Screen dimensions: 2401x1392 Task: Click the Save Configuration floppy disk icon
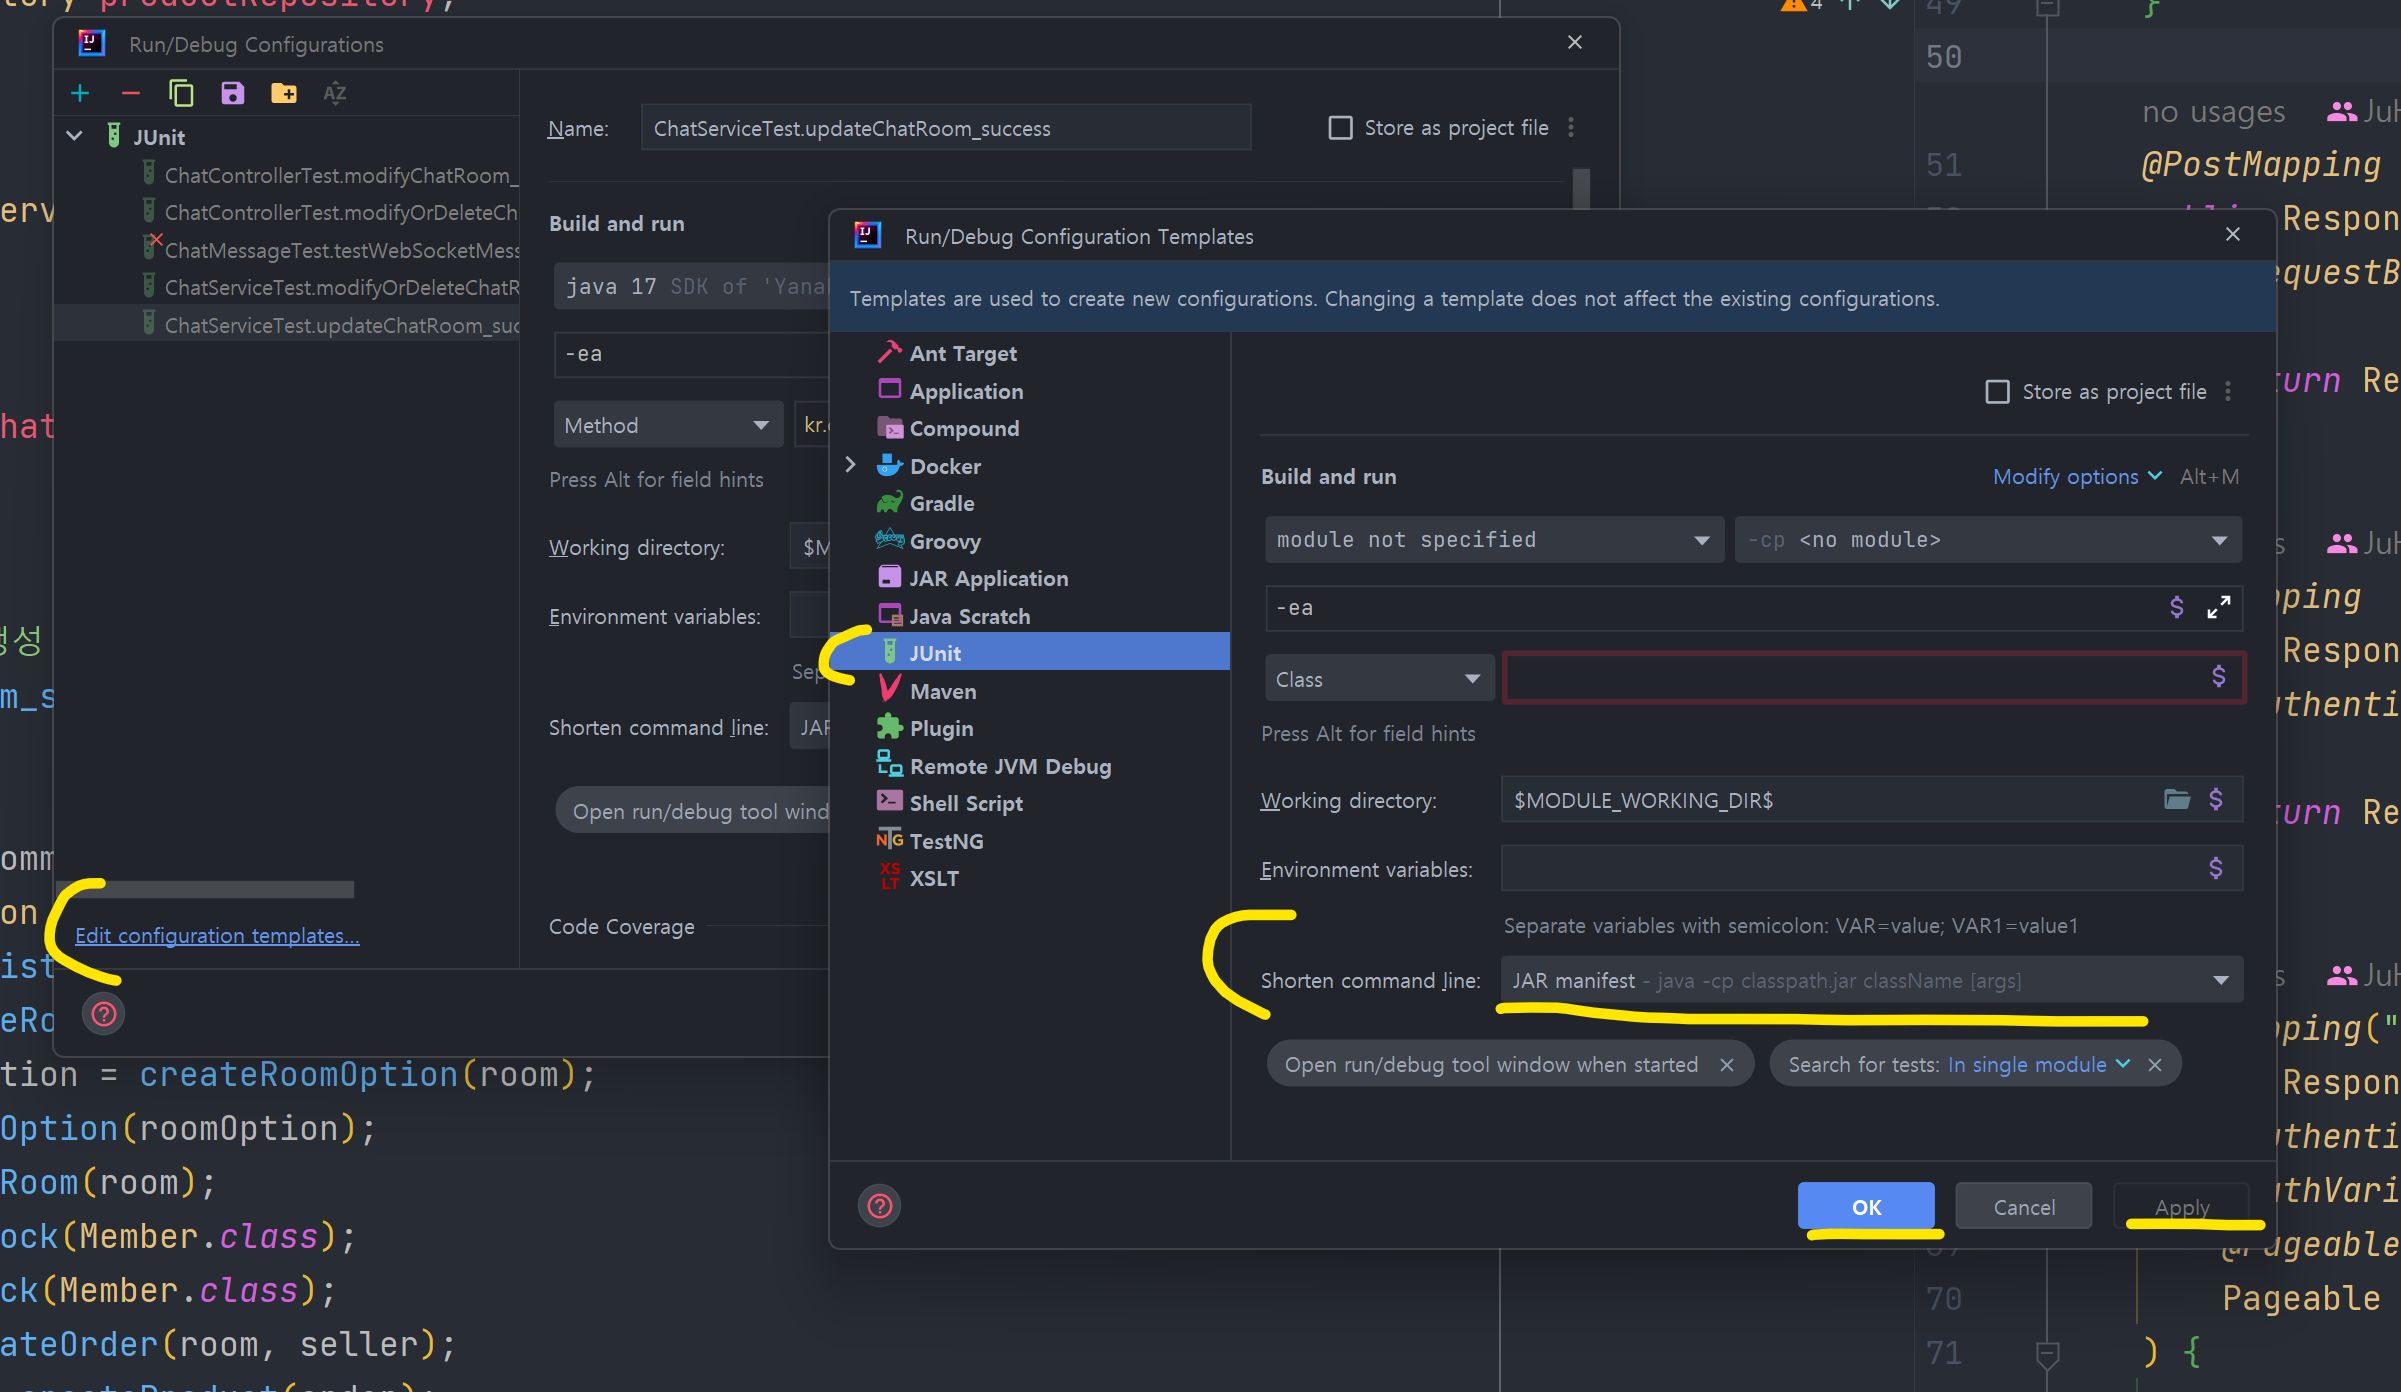click(232, 93)
